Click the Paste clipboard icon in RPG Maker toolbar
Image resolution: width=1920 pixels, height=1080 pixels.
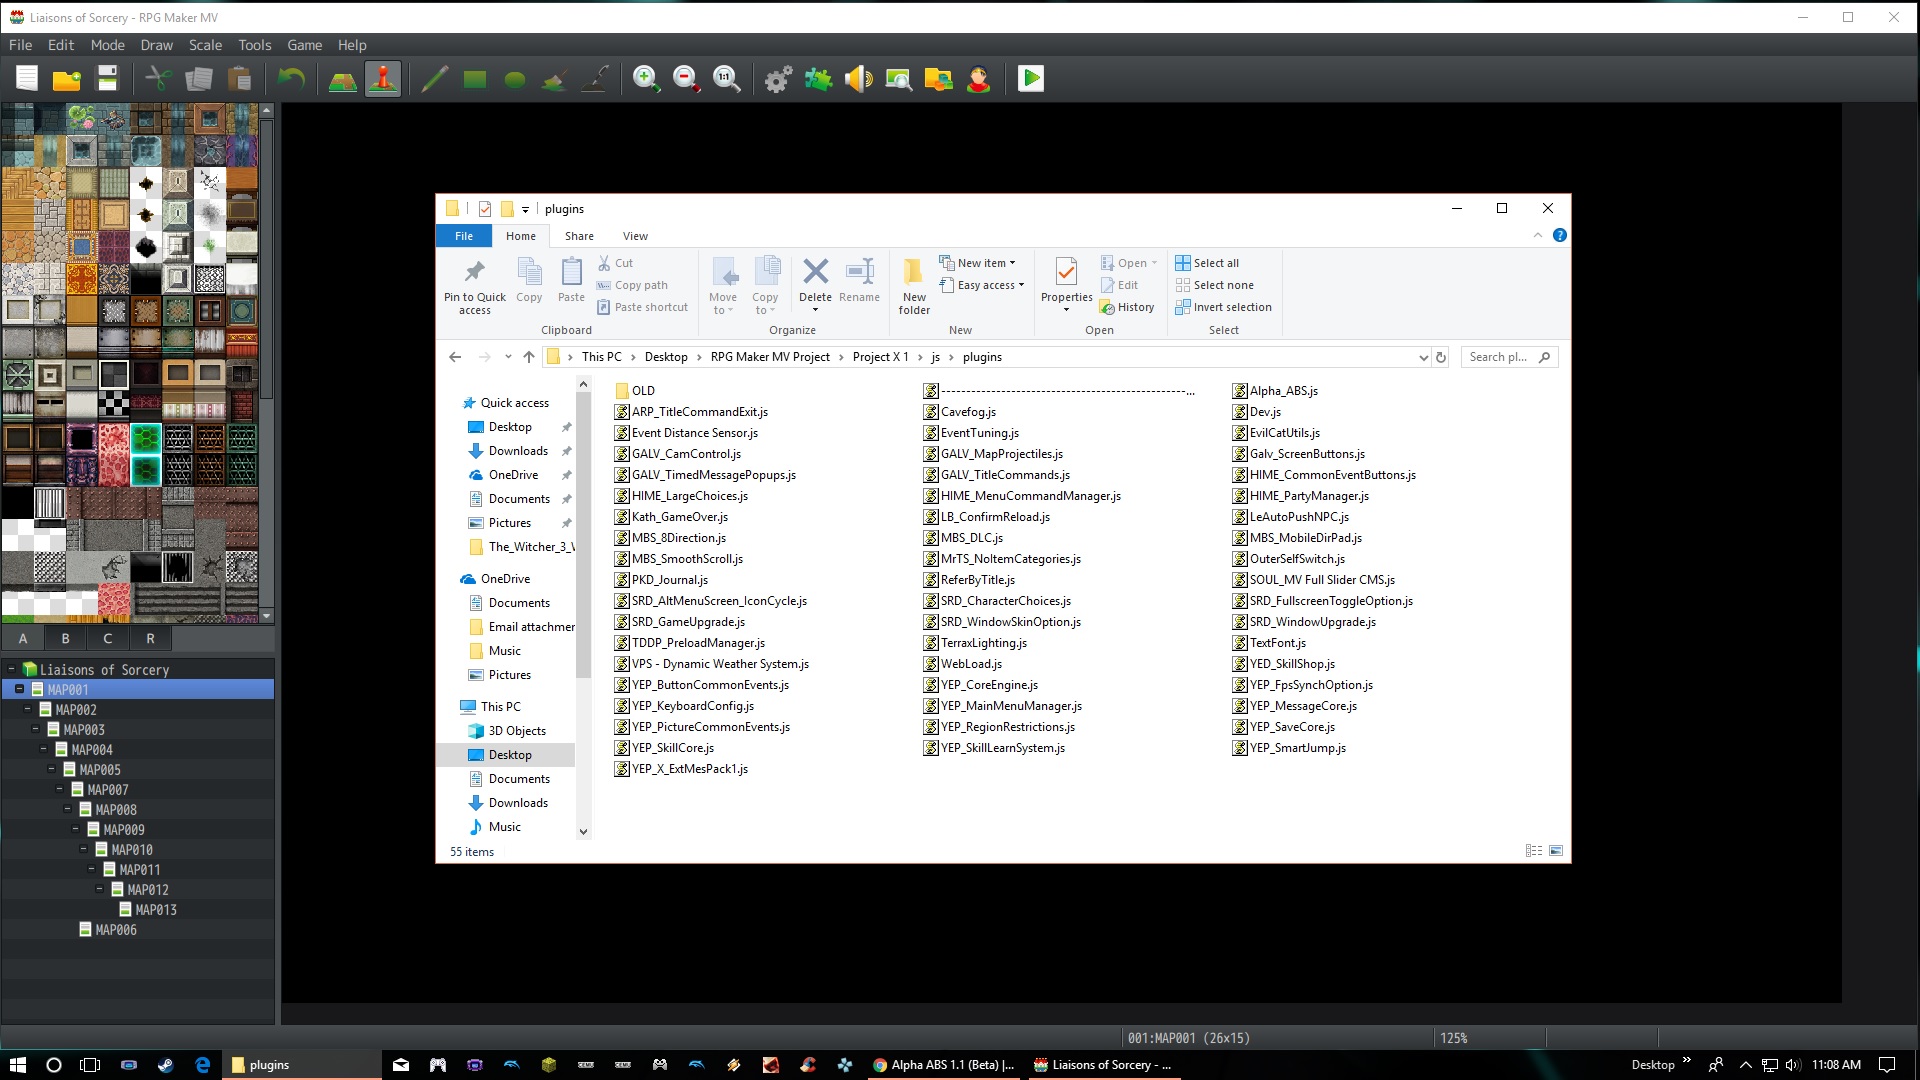point(239,79)
